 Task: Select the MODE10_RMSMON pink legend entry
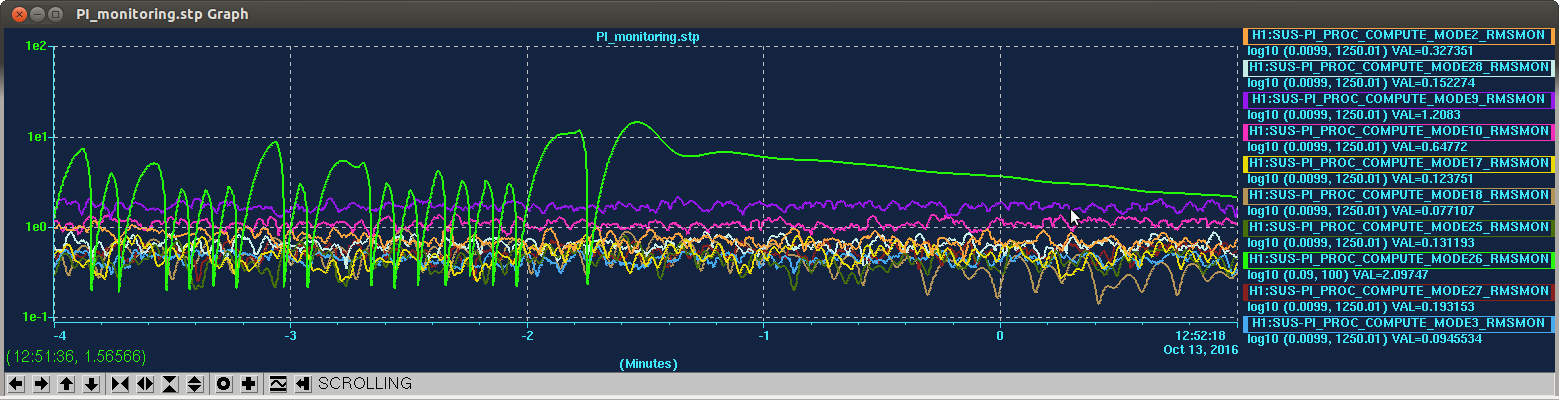point(1398,131)
